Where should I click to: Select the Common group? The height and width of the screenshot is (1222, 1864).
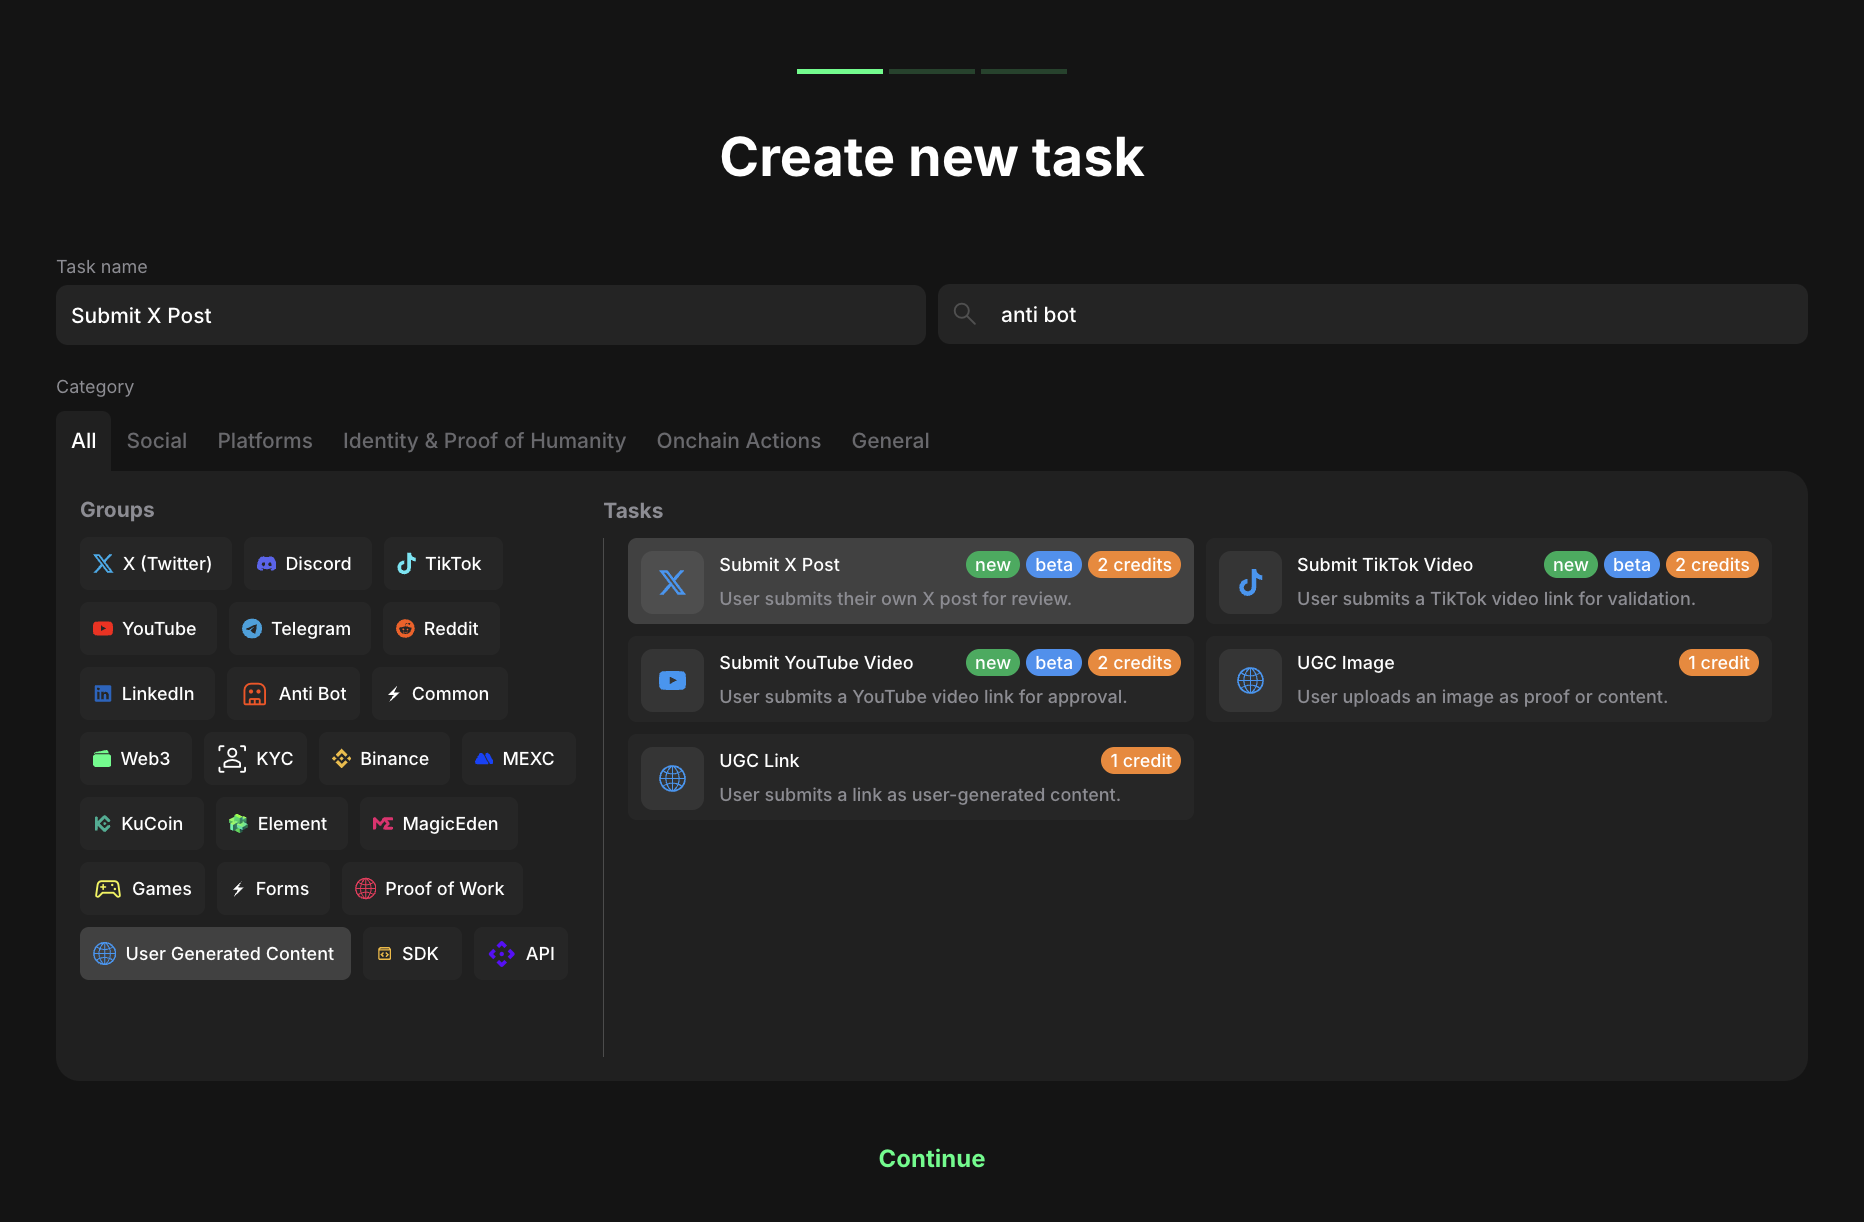[x=440, y=694]
